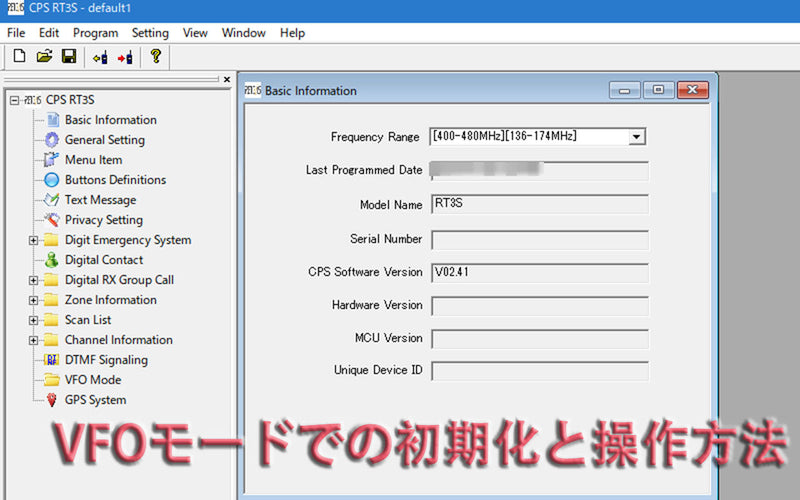
Task: Click the New file toolbar icon
Action: 19,57
